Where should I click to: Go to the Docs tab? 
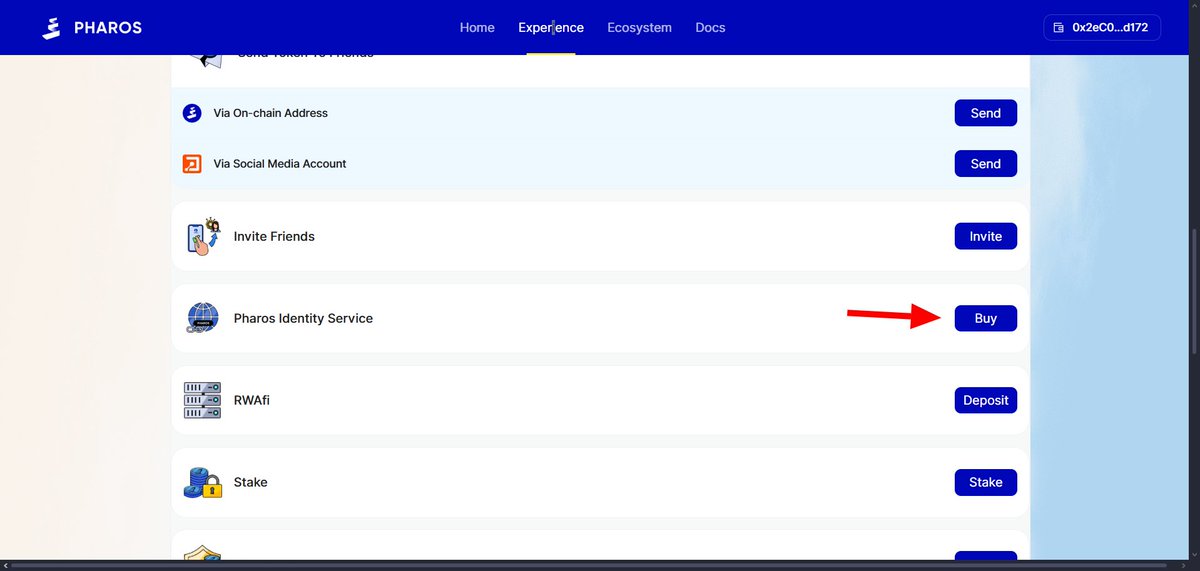point(710,28)
